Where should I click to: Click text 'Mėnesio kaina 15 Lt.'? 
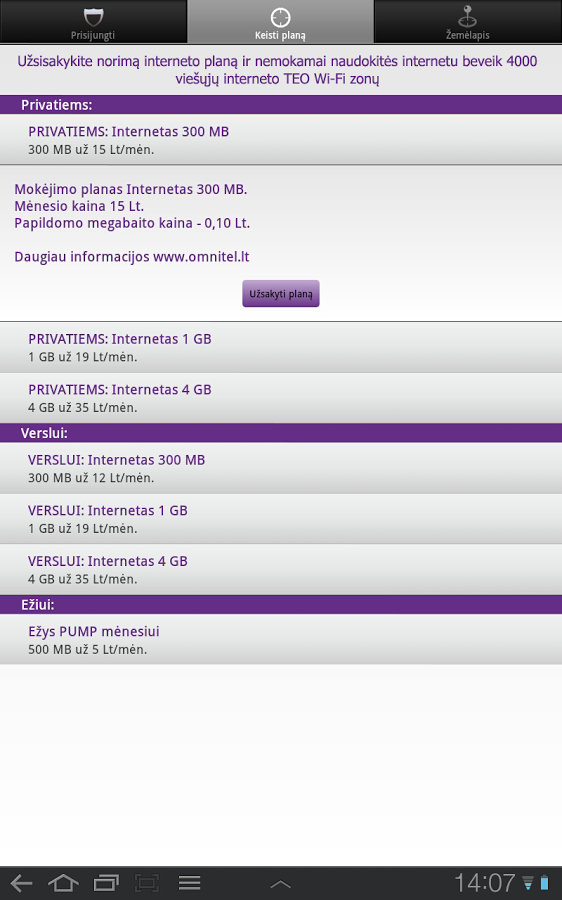[79, 206]
